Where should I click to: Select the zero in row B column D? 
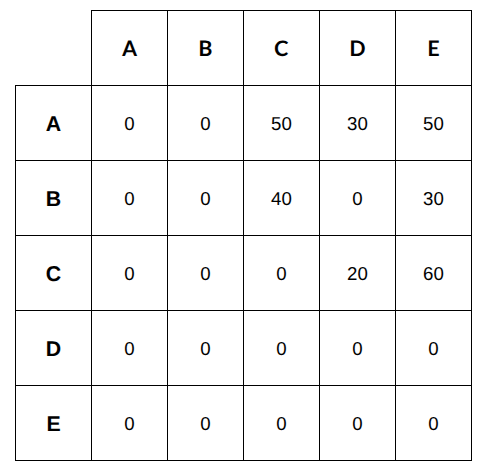357,198
